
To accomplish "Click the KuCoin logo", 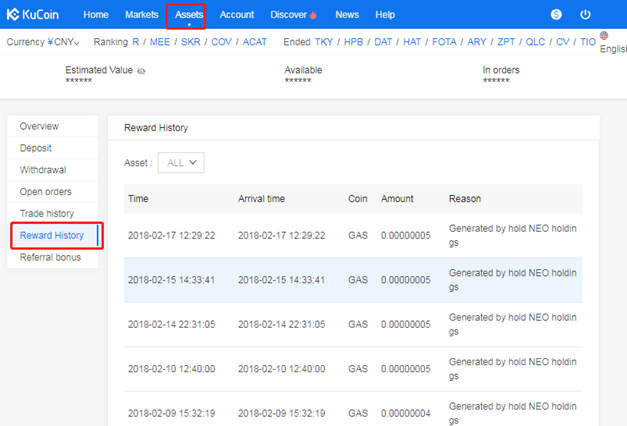I will click(x=33, y=14).
